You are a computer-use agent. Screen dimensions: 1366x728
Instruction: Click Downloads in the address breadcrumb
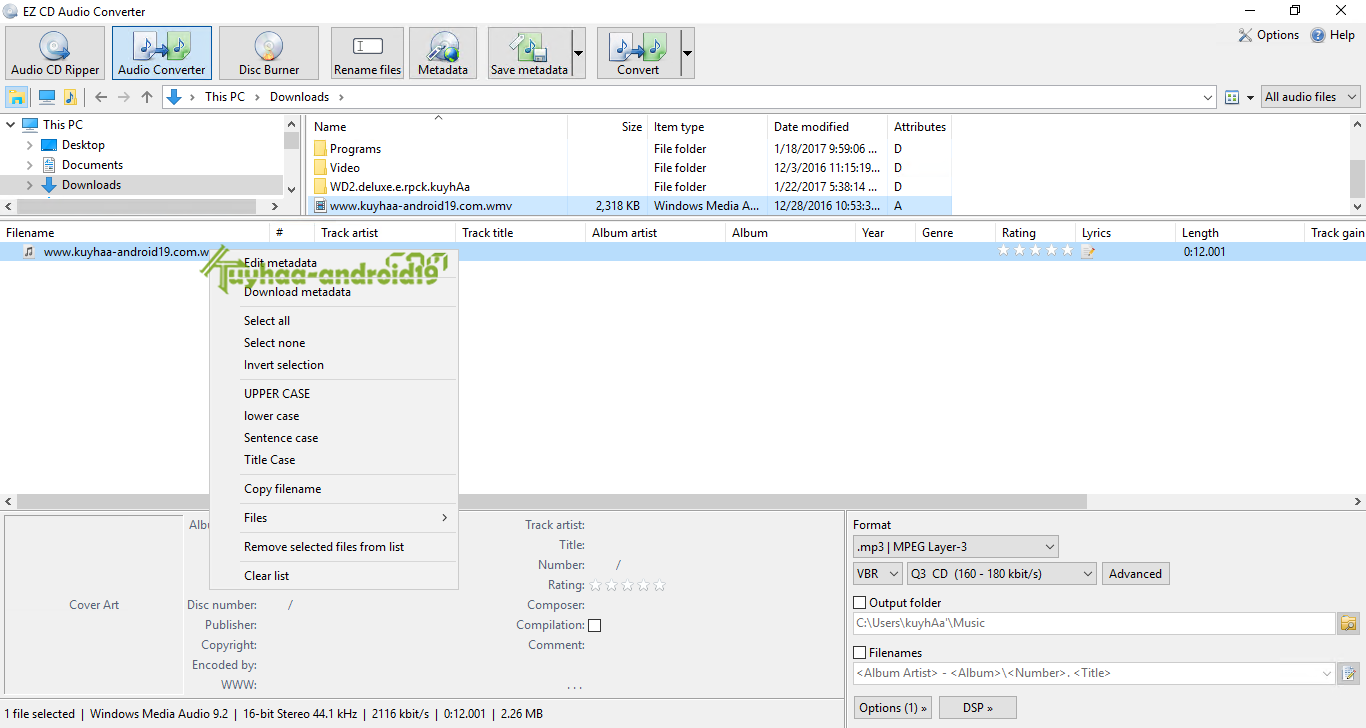tap(299, 97)
